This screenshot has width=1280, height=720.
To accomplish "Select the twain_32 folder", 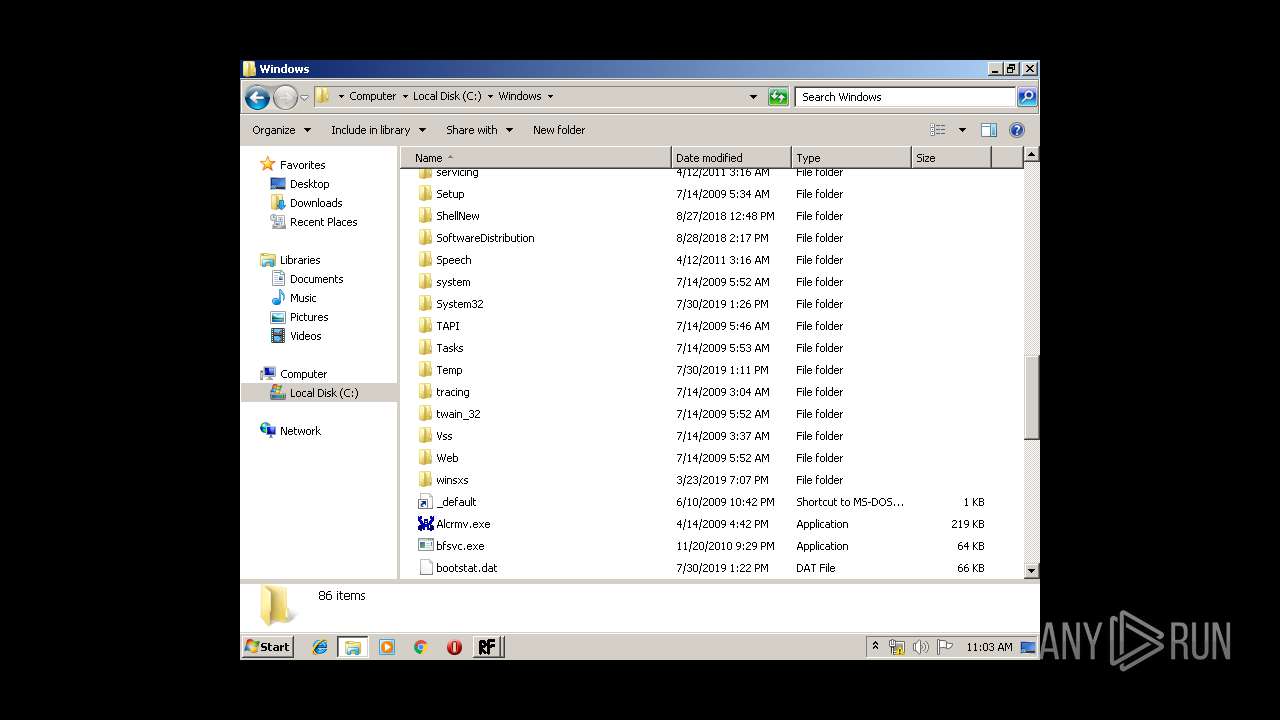I will (458, 414).
